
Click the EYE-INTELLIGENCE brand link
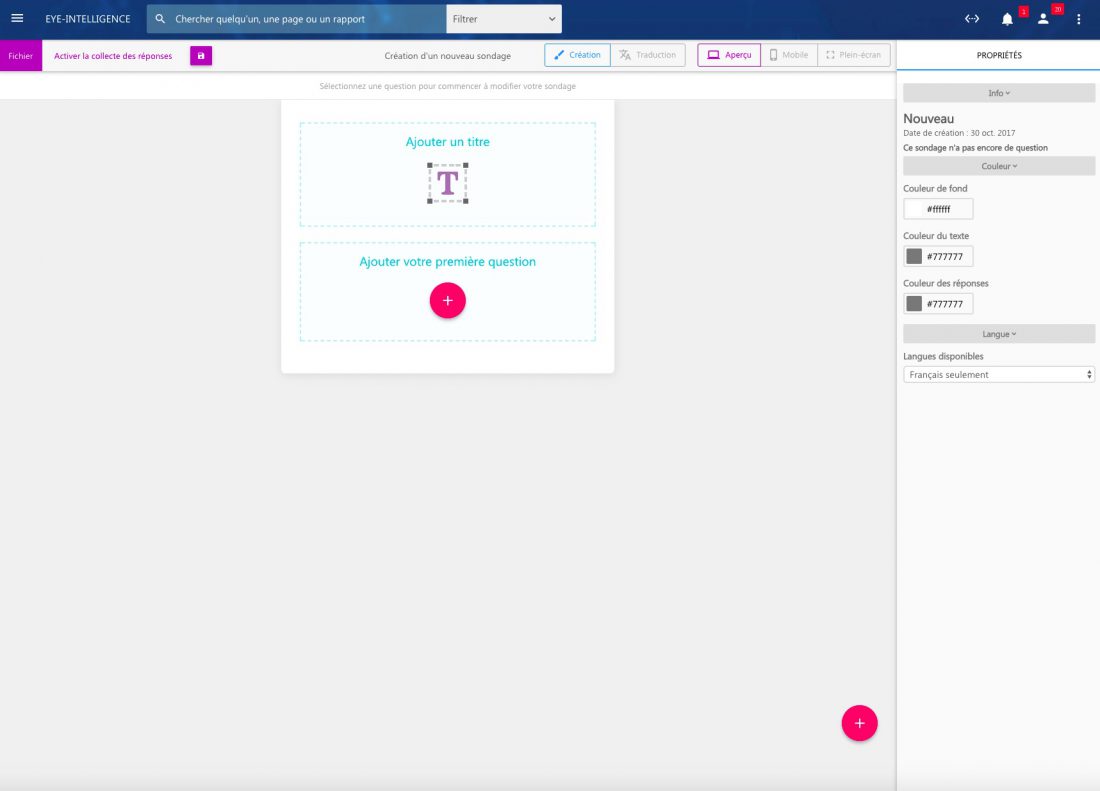[x=88, y=19]
